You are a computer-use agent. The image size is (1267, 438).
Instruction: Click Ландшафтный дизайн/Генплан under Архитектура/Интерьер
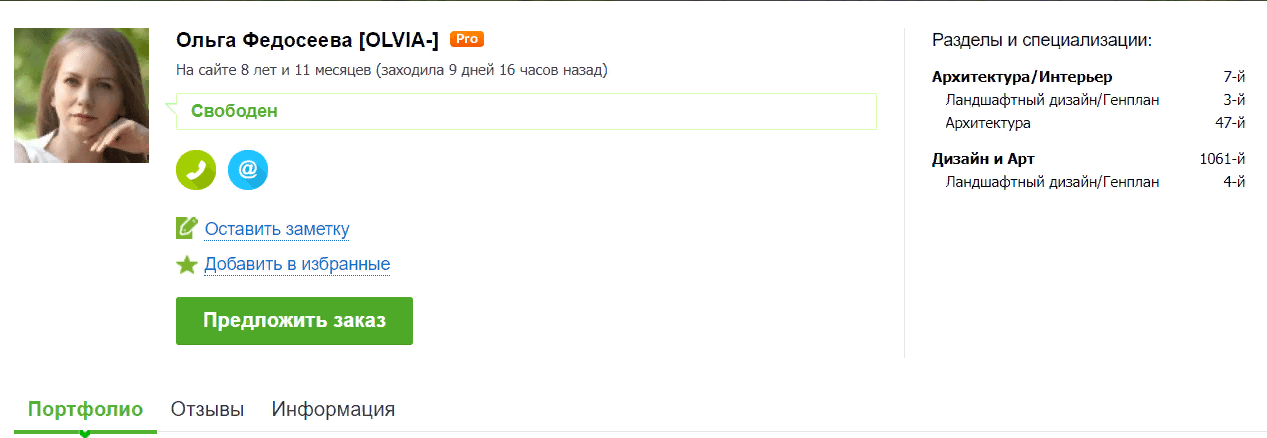1052,100
